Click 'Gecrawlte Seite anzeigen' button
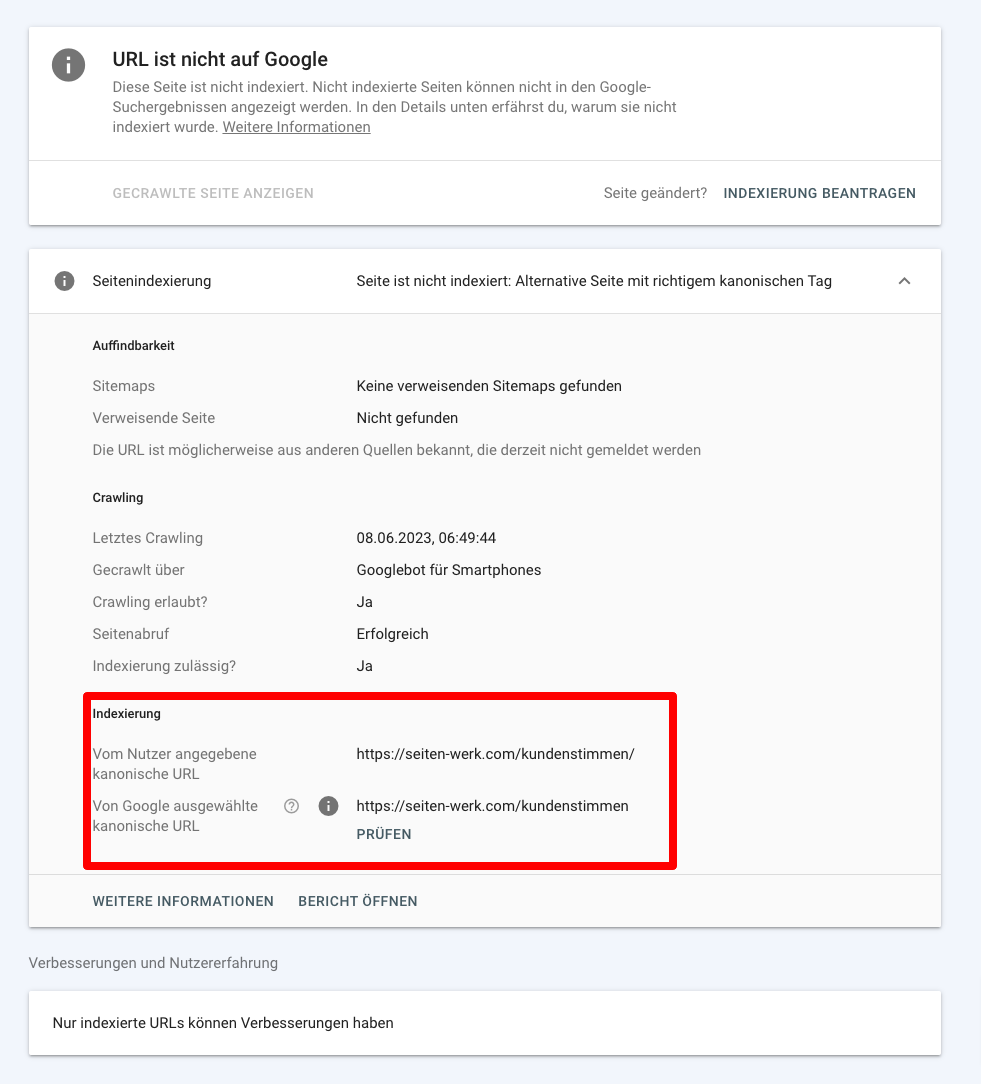Viewport: 981px width, 1084px height. click(x=213, y=193)
